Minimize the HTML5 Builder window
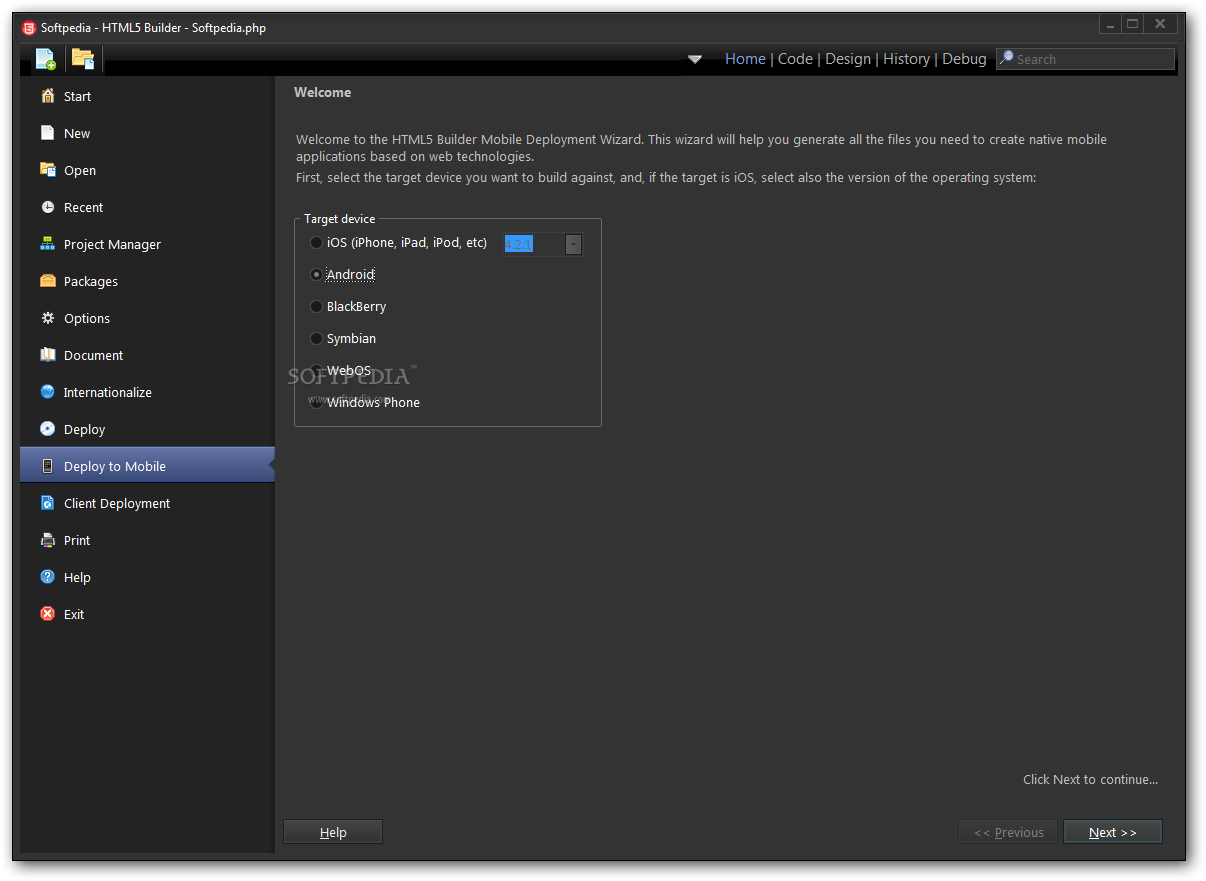The image size is (1206, 881). point(1110,24)
